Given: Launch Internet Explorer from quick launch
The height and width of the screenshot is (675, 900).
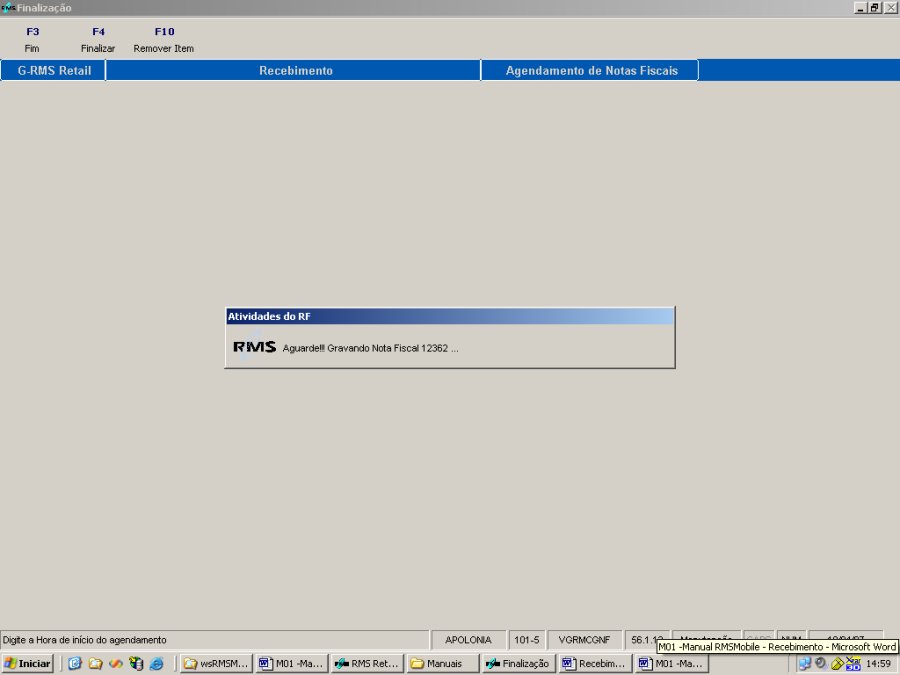Looking at the screenshot, I should [x=156, y=664].
